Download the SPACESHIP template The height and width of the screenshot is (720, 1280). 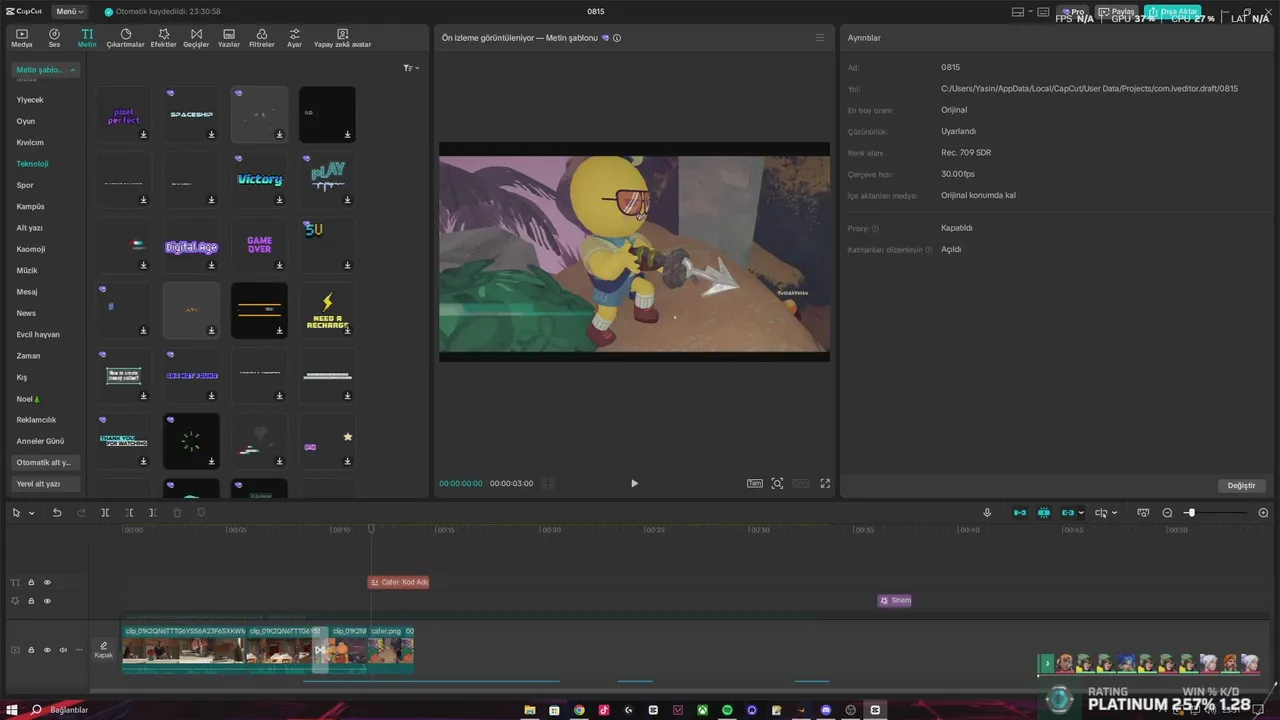pyautogui.click(x=211, y=134)
